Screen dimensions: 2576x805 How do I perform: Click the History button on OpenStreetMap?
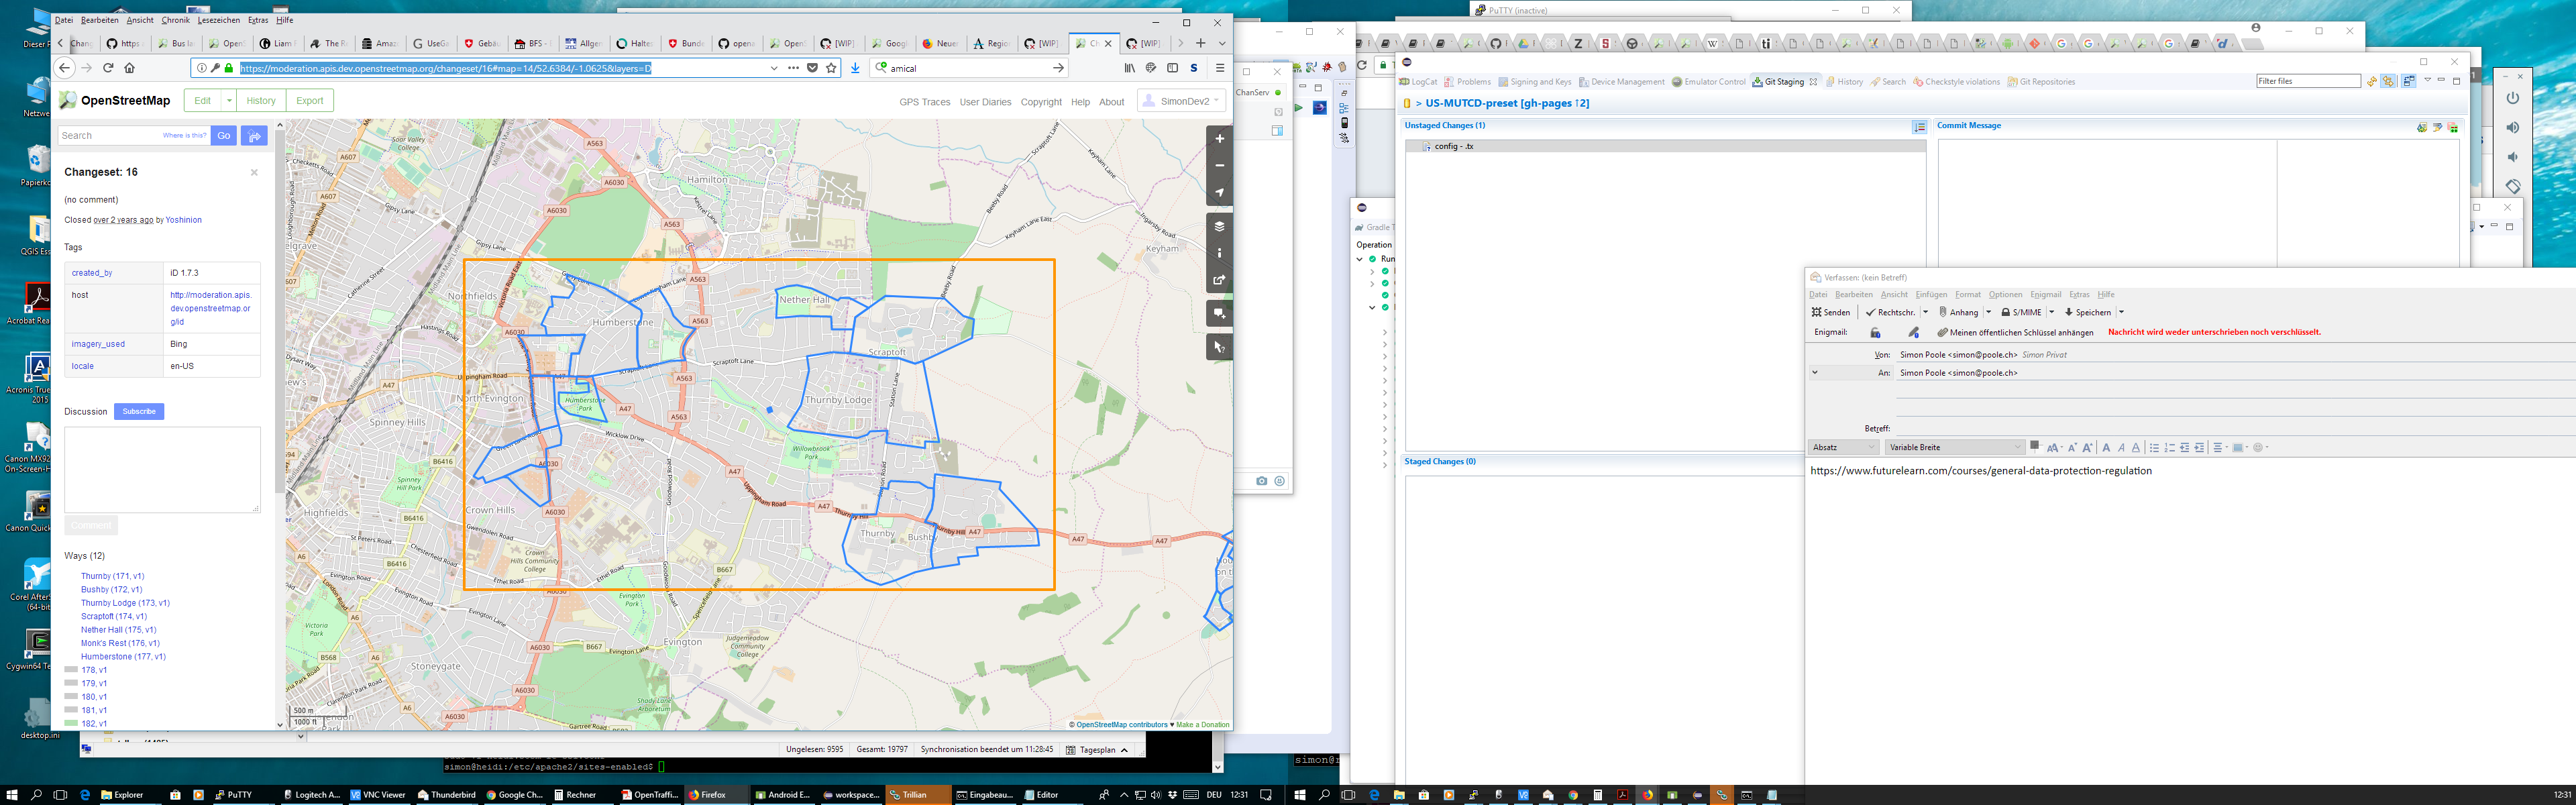point(261,101)
